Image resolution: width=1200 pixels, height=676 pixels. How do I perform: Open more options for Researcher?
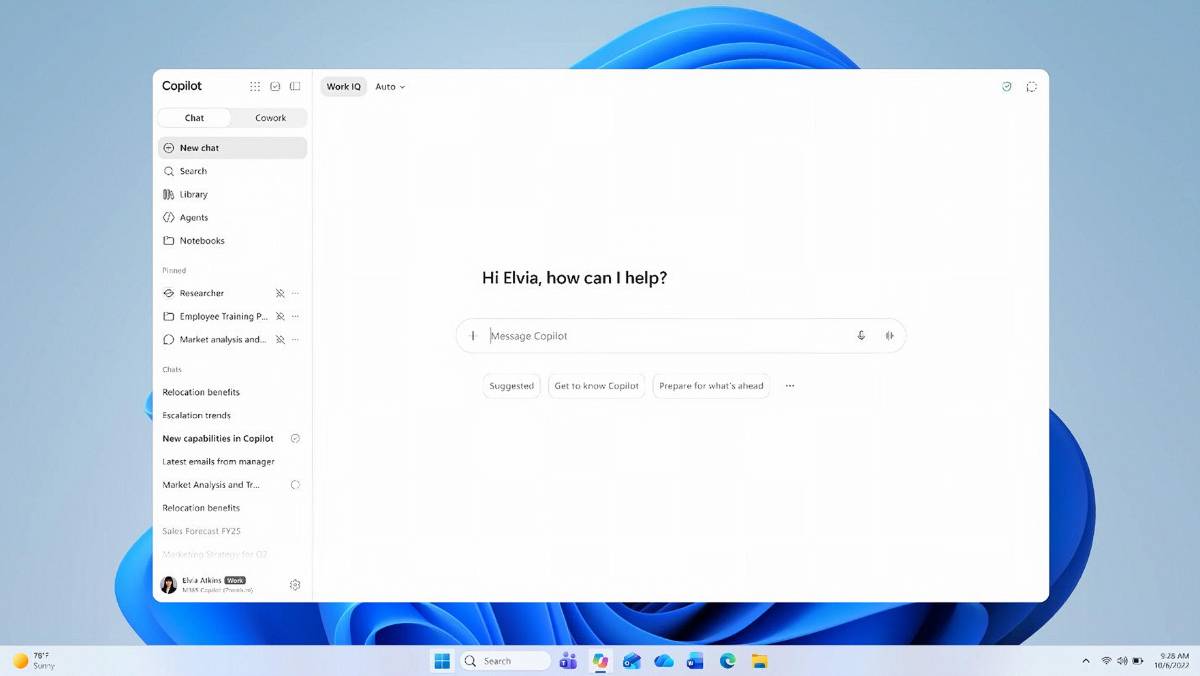point(295,293)
